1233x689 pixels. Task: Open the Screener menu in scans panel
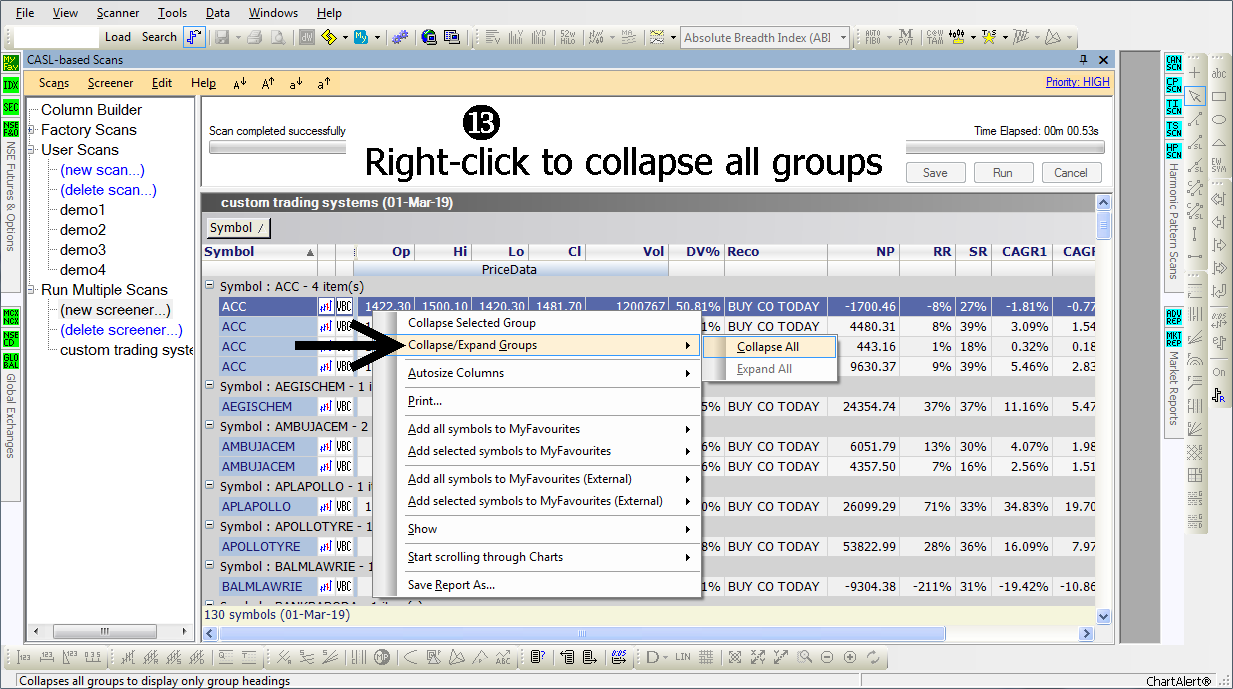110,83
